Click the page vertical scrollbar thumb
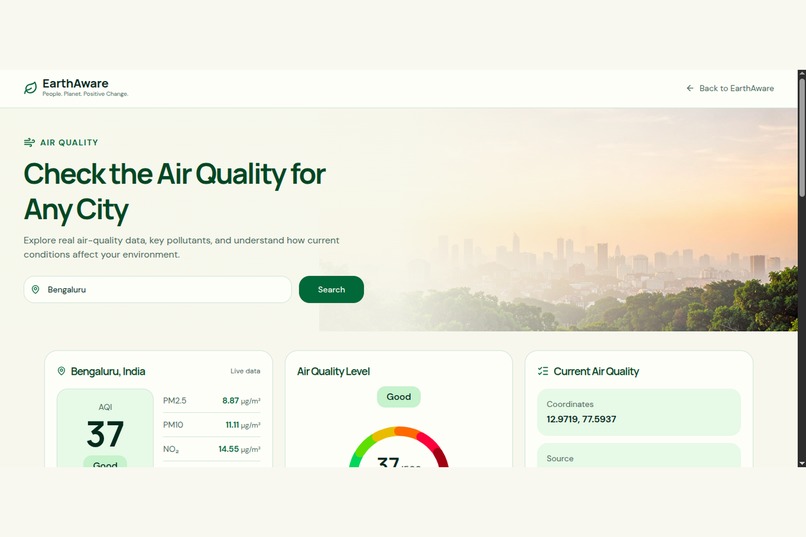The width and height of the screenshot is (806, 537). [801, 136]
